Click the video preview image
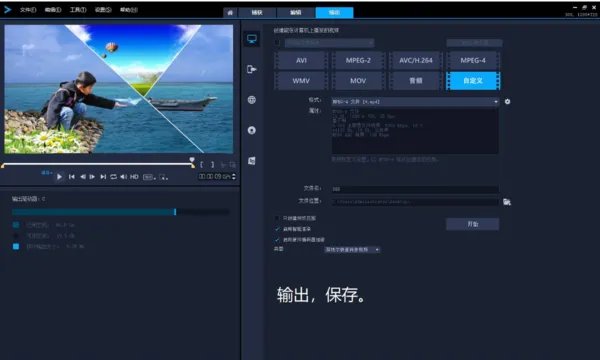 (119, 89)
